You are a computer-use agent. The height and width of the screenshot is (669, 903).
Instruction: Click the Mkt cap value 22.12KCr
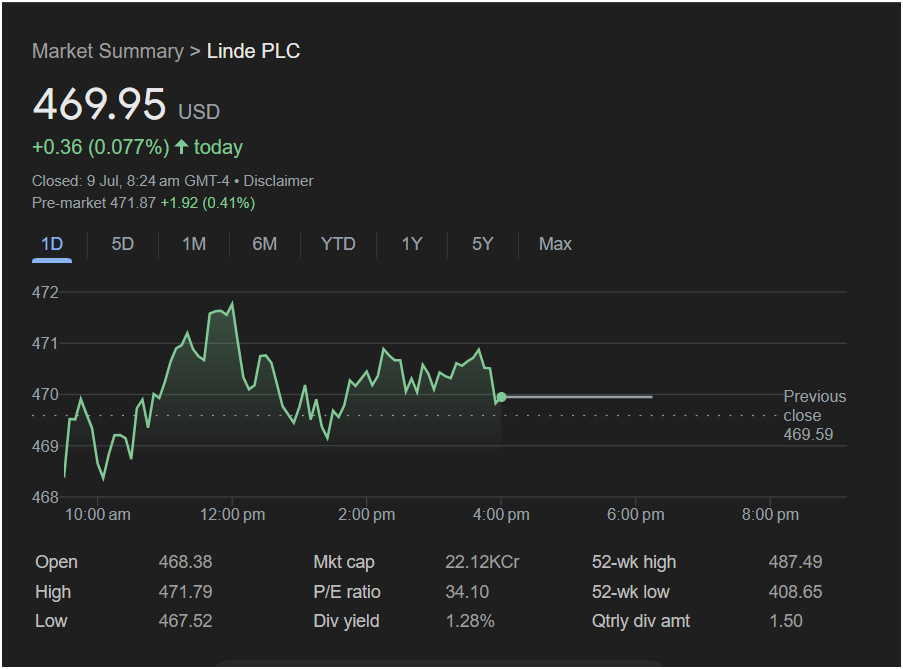click(482, 562)
